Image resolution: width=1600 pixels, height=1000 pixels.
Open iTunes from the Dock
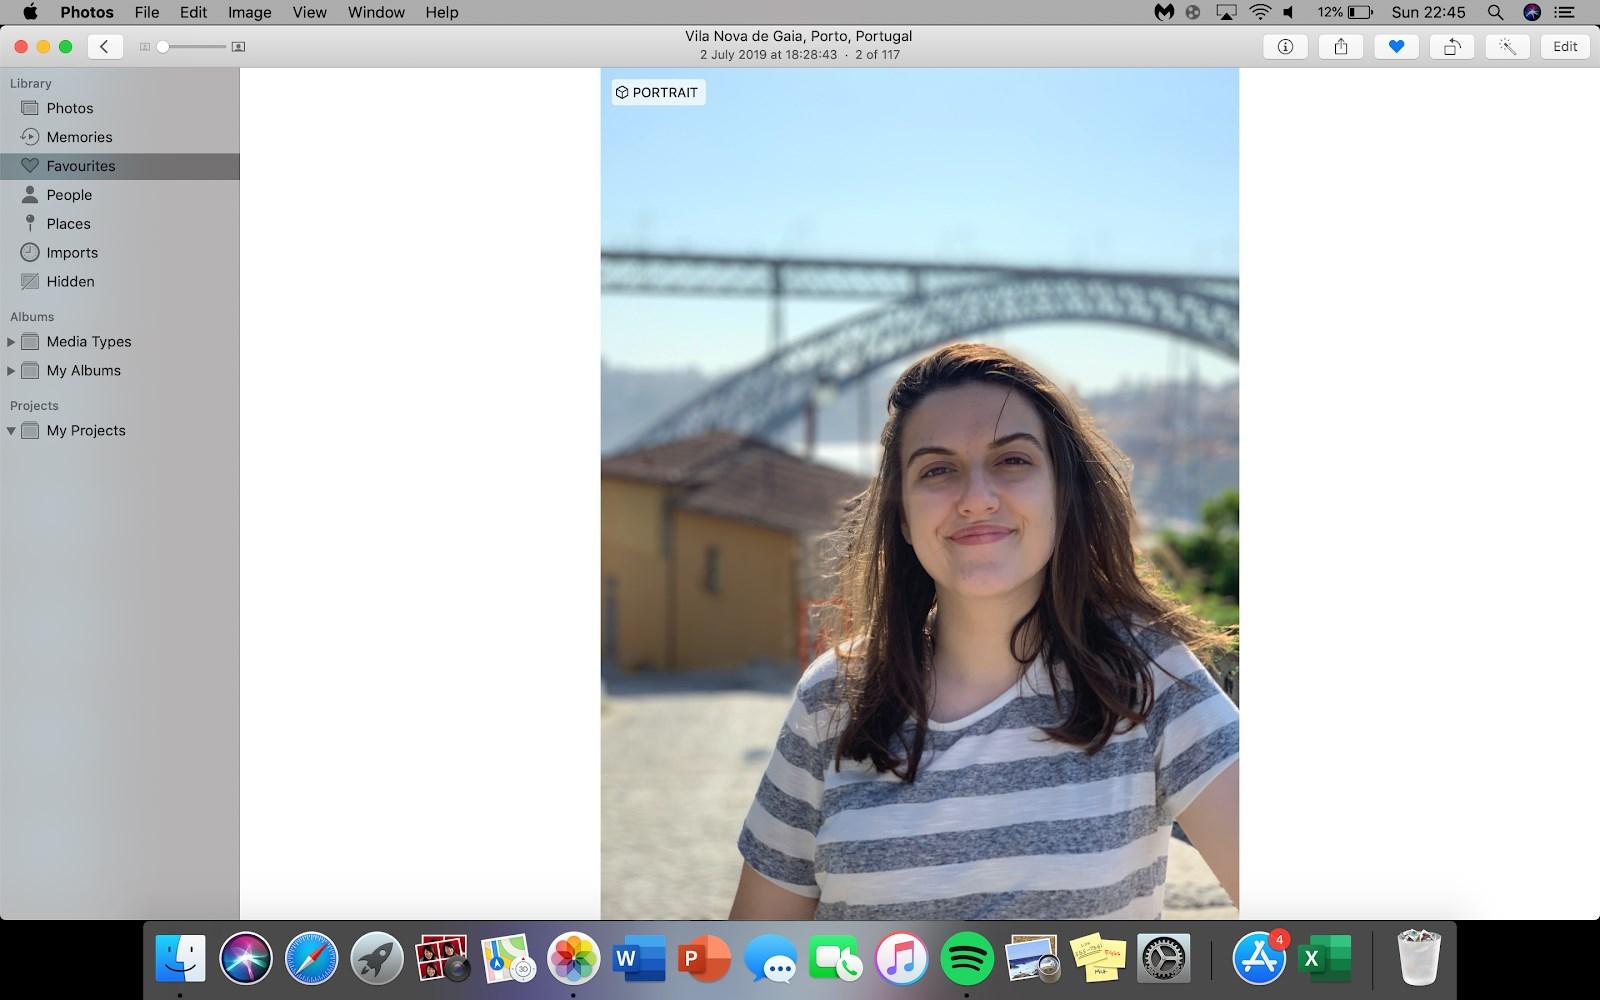pos(901,960)
